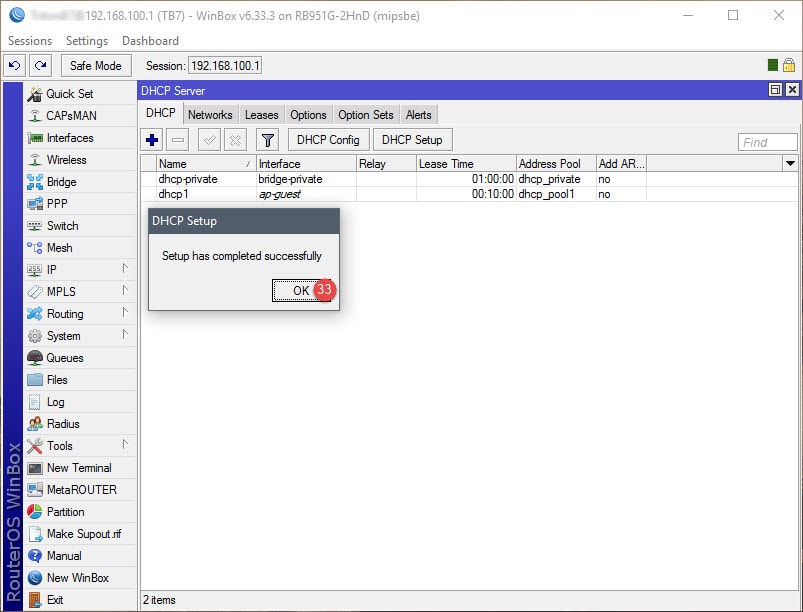The width and height of the screenshot is (803, 612).
Task: Switch to the Leases tab
Action: click(x=261, y=115)
